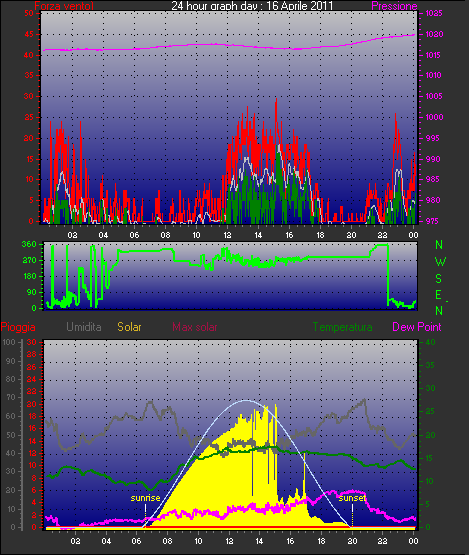Click pressure axis value 1020
Screen dimensions: 469x555
434,34
